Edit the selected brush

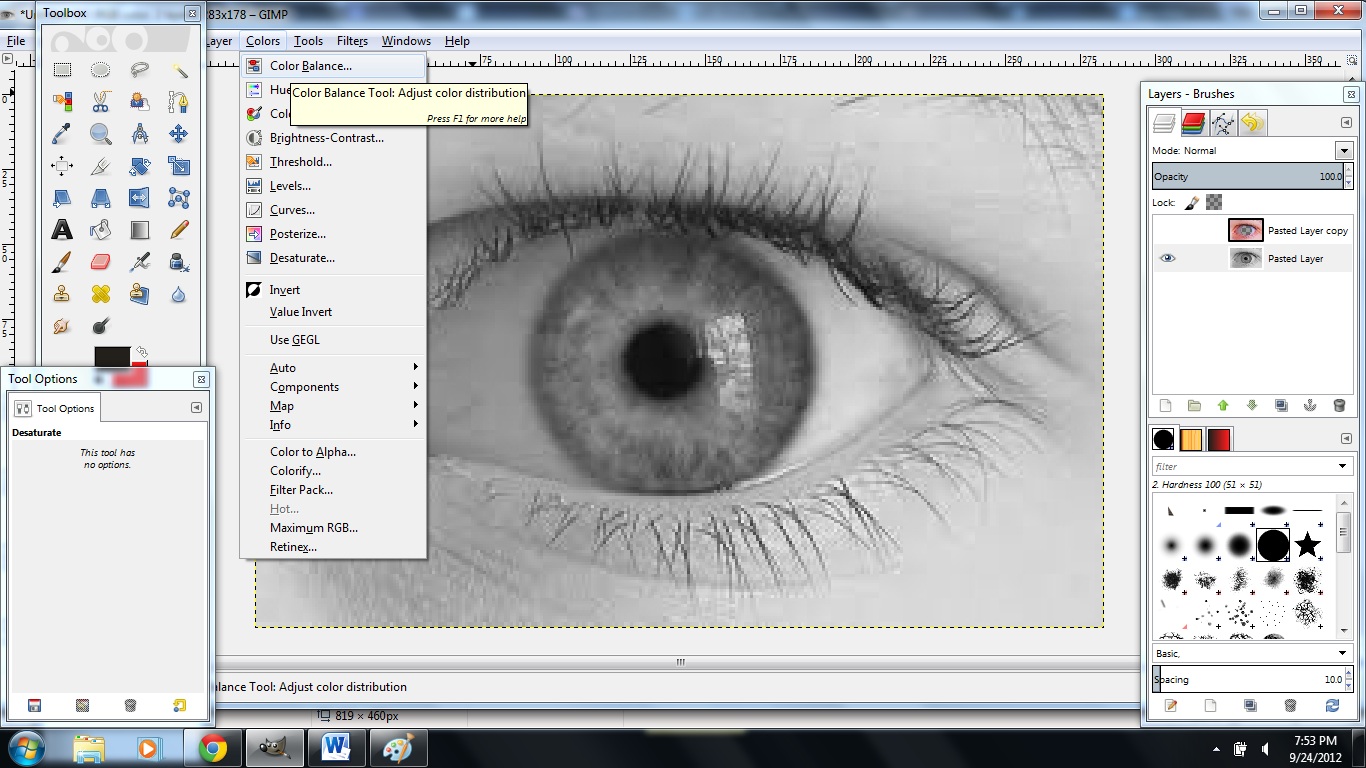[1171, 705]
